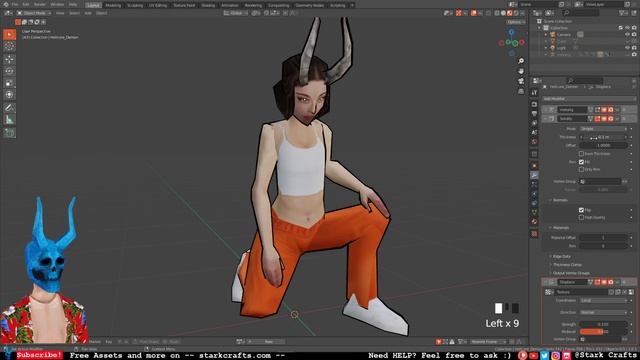Toggle Collection visibility eye in outliner

click(627, 28)
